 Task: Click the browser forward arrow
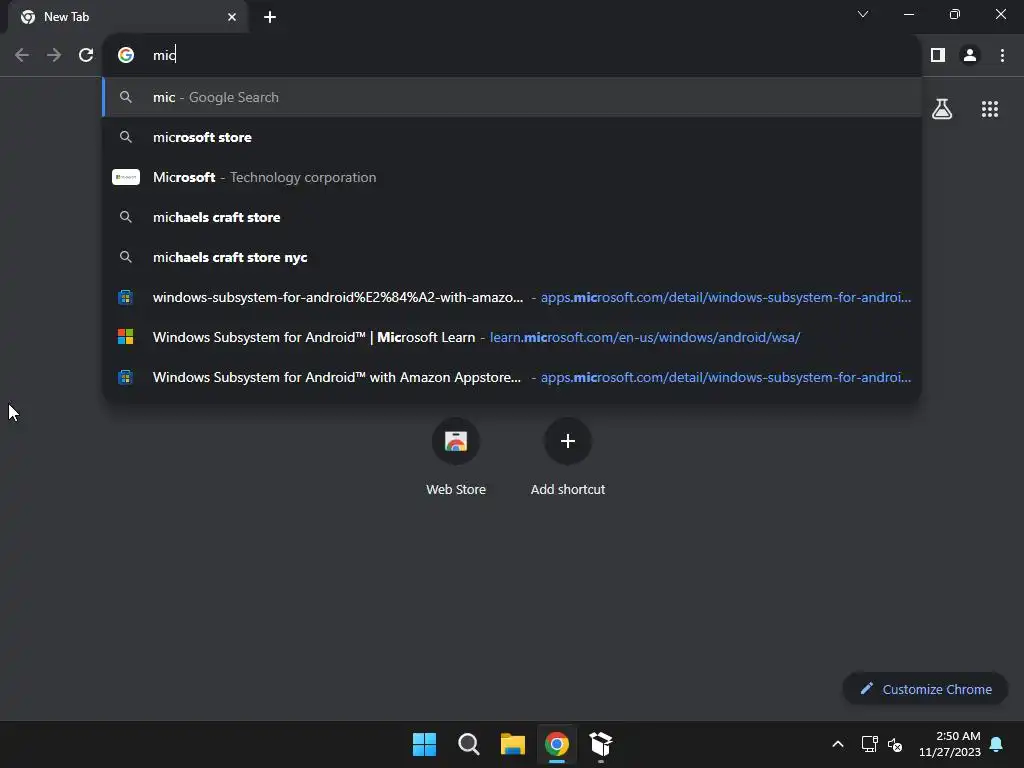click(x=54, y=56)
